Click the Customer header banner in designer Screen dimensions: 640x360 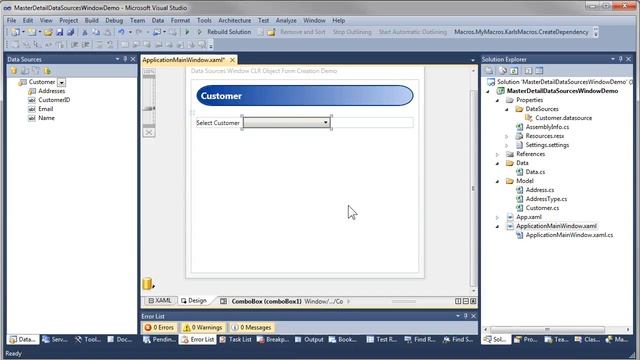304,96
